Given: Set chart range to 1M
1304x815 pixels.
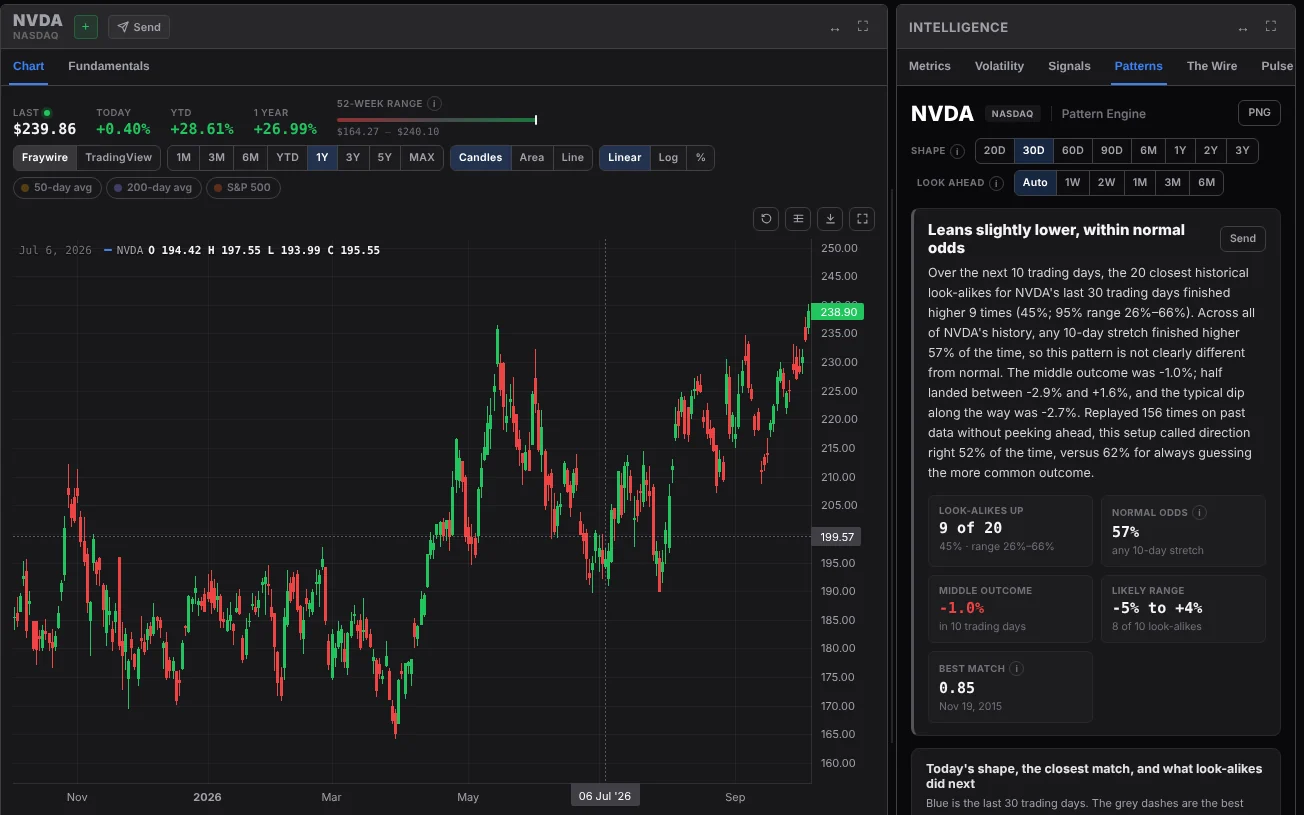Looking at the screenshot, I should click(x=183, y=158).
